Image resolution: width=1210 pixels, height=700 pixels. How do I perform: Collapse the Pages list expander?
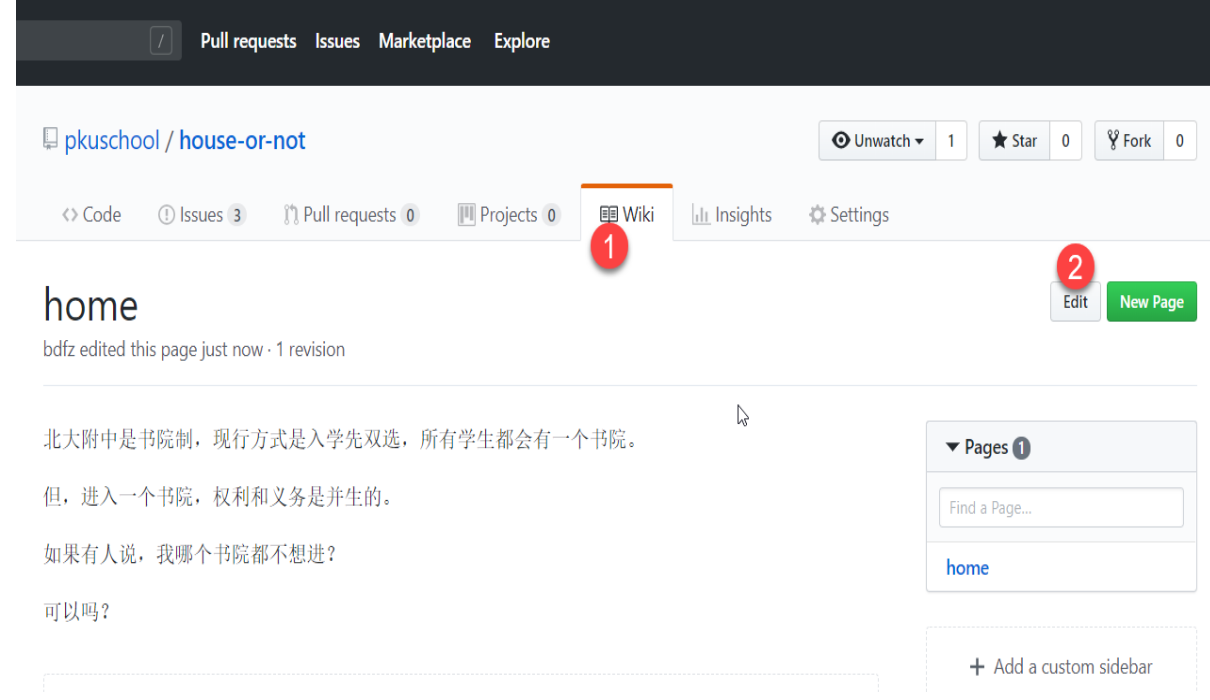952,447
